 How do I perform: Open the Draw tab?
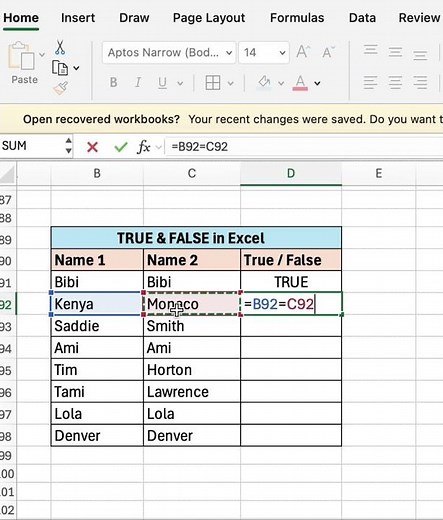pos(134,18)
